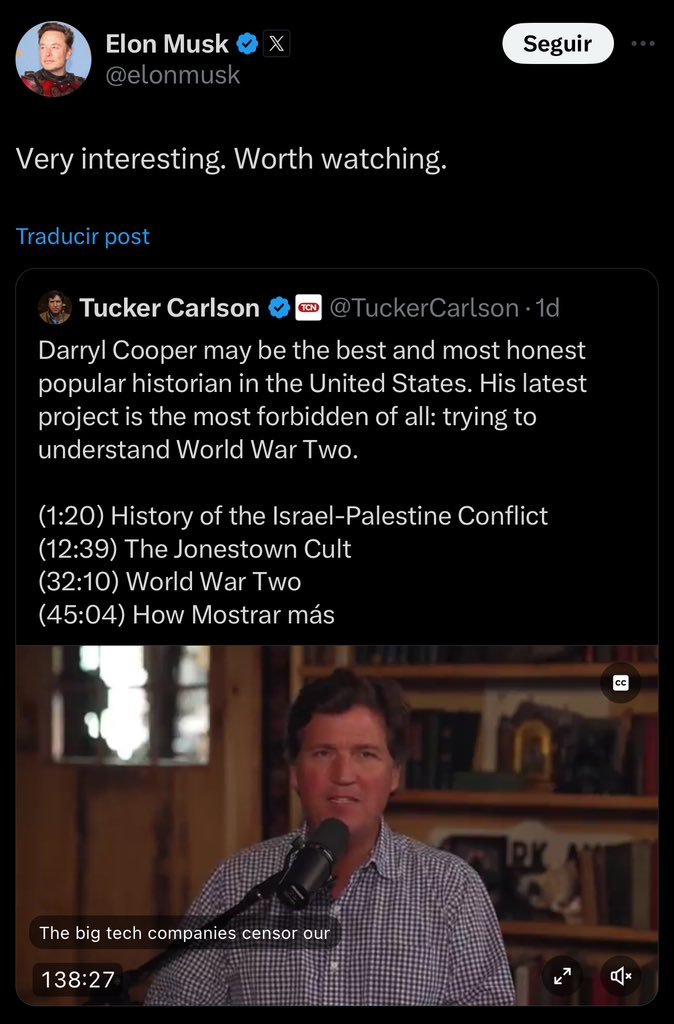The height and width of the screenshot is (1024, 674).
Task: Click the Elon Musk display name
Action: click(167, 44)
